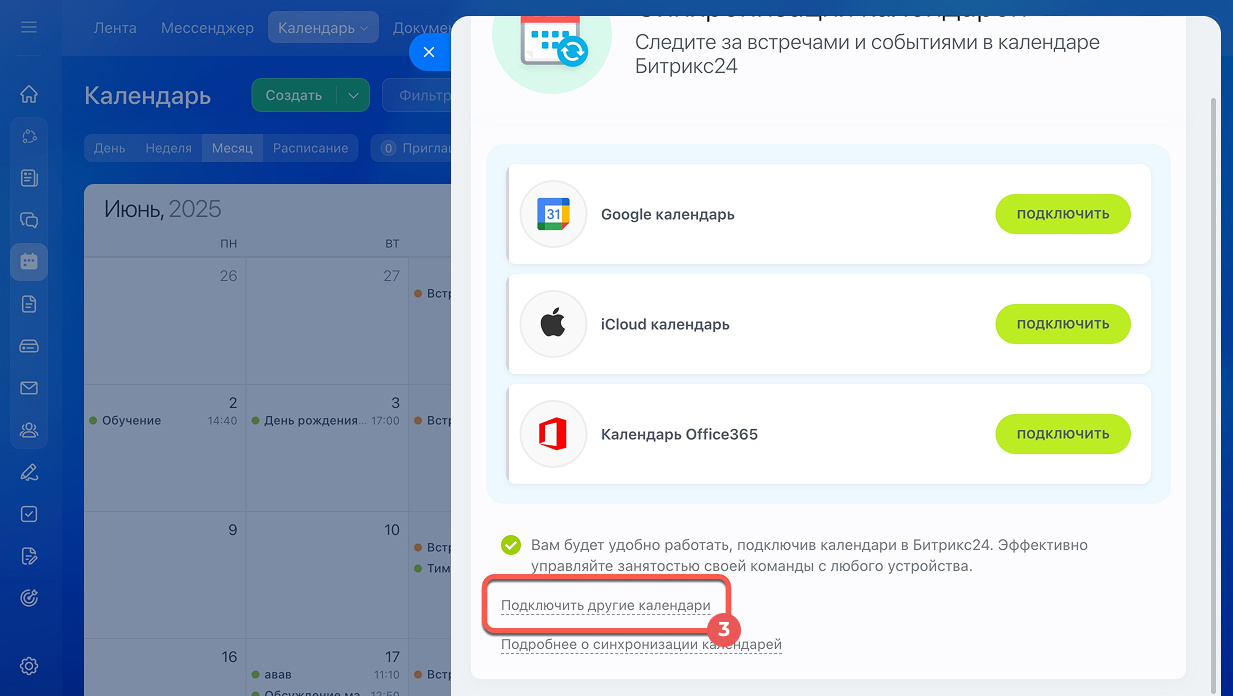Open the document page icon in sidebar
Image resolution: width=1233 pixels, height=696 pixels.
[29, 304]
